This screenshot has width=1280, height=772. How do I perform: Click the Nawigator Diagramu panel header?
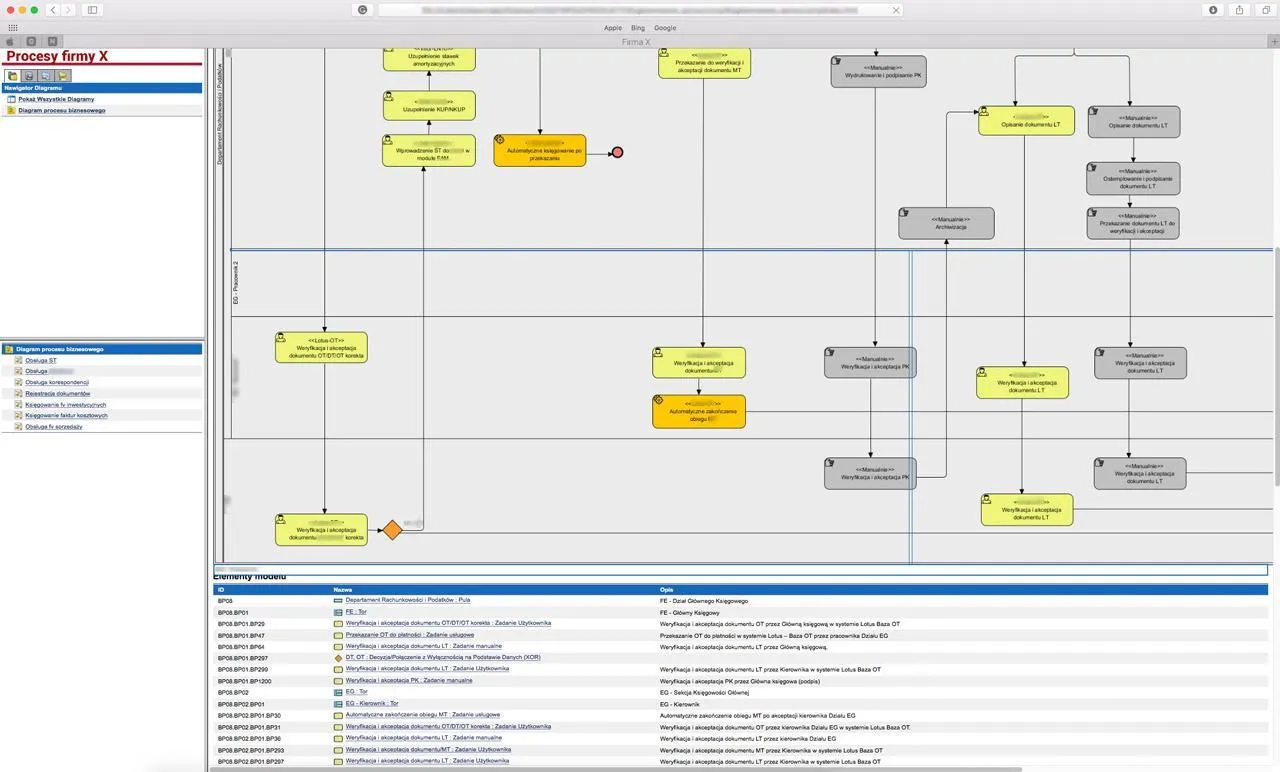tap(102, 88)
